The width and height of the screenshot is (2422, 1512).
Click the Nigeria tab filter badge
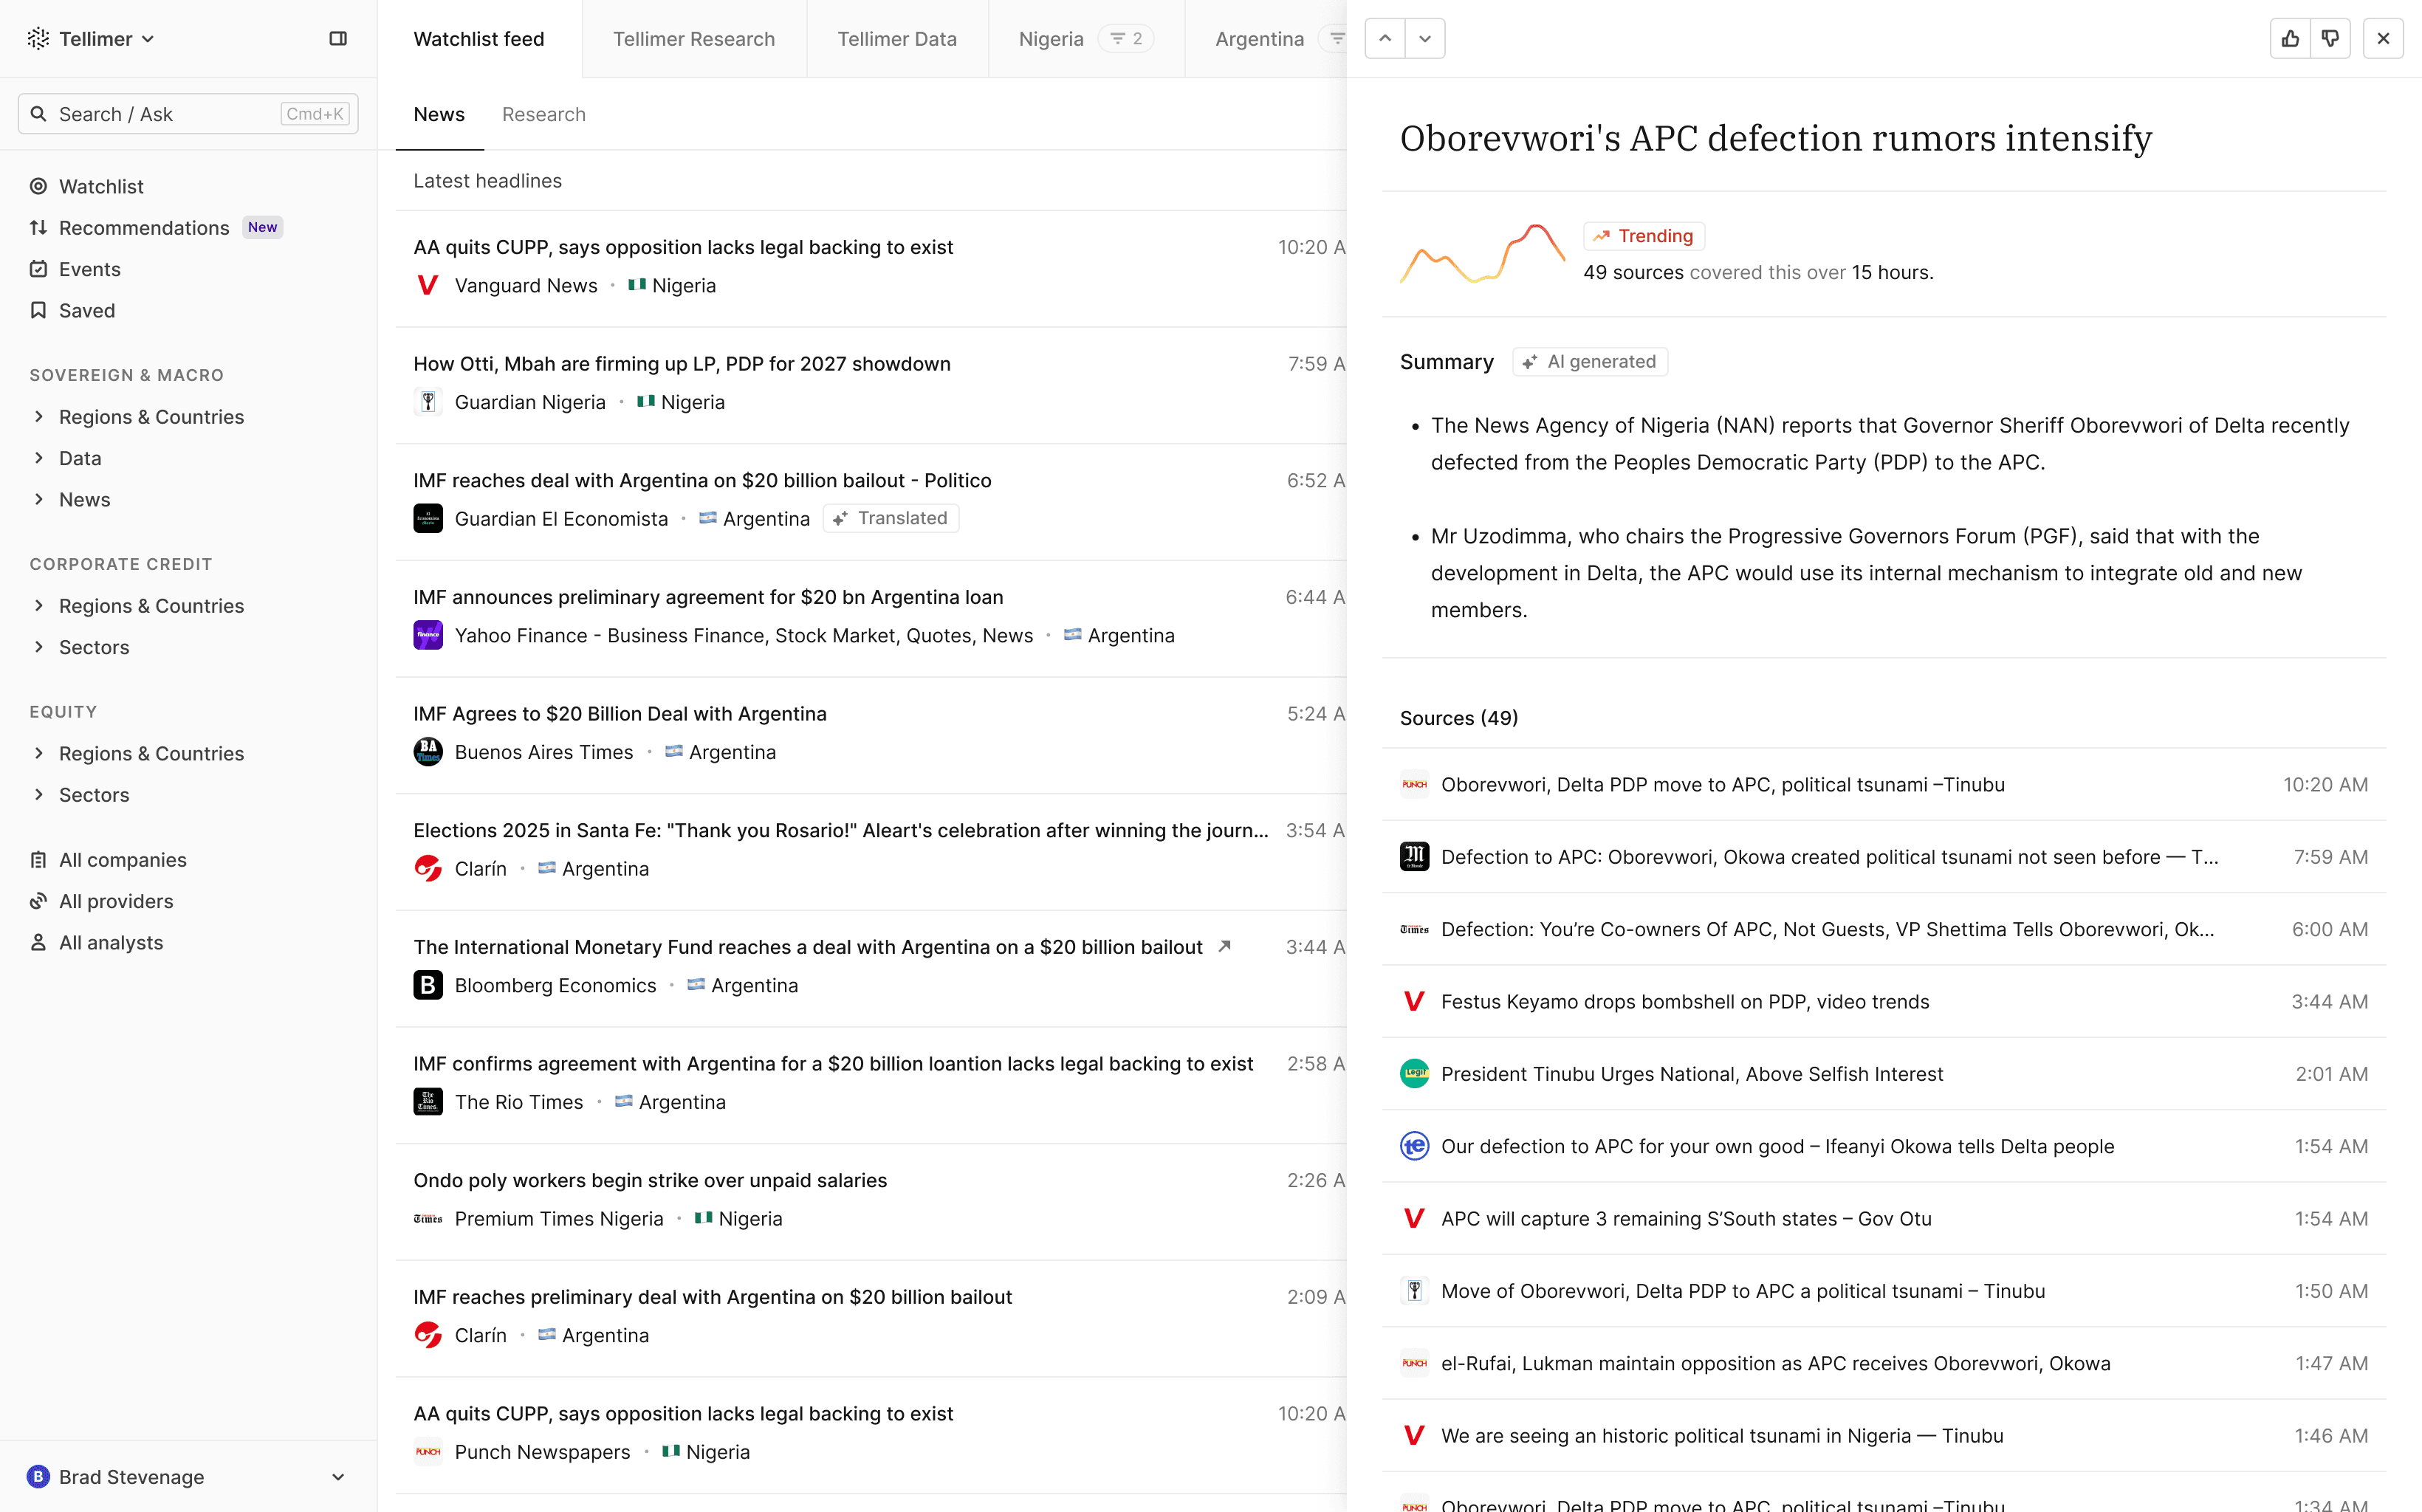[x=1126, y=39]
